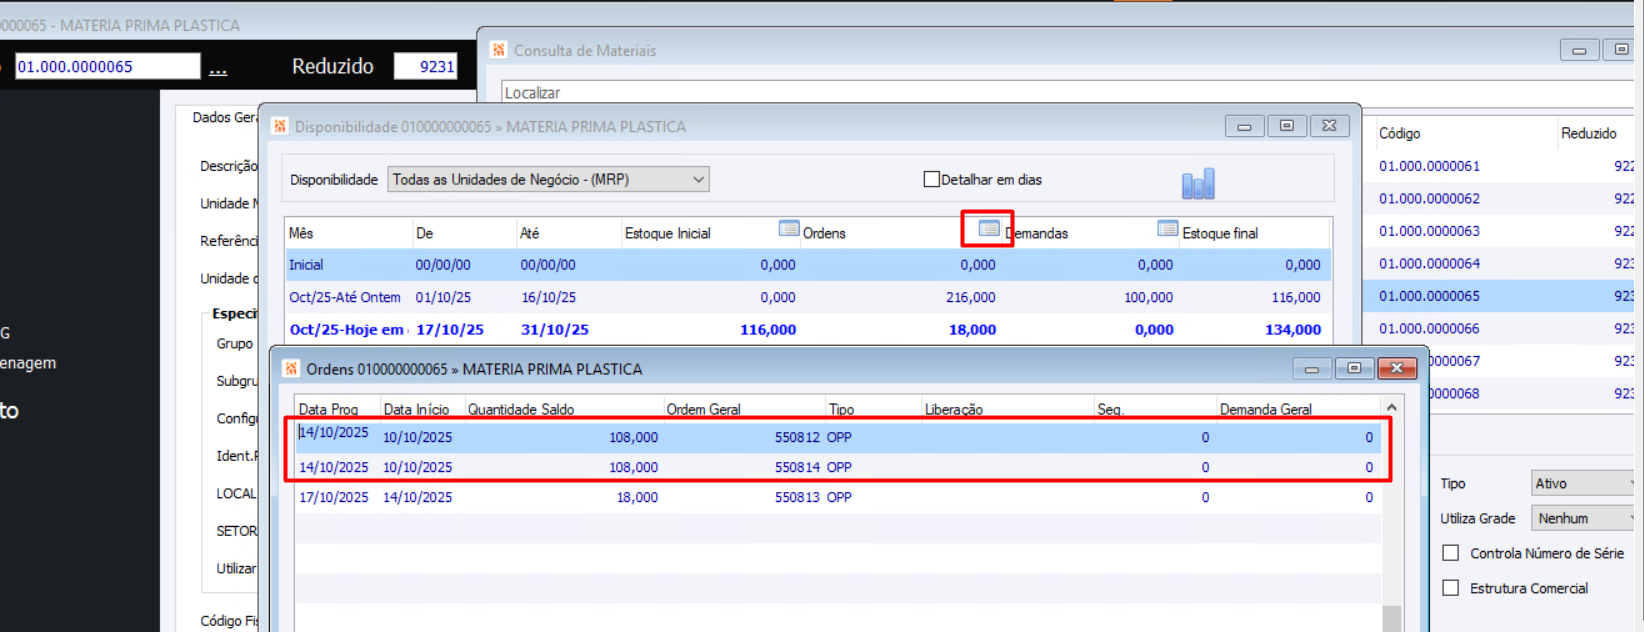Screen dimensions: 1644x632
Task: Close the Ordens window
Action: pyautogui.click(x=1396, y=368)
